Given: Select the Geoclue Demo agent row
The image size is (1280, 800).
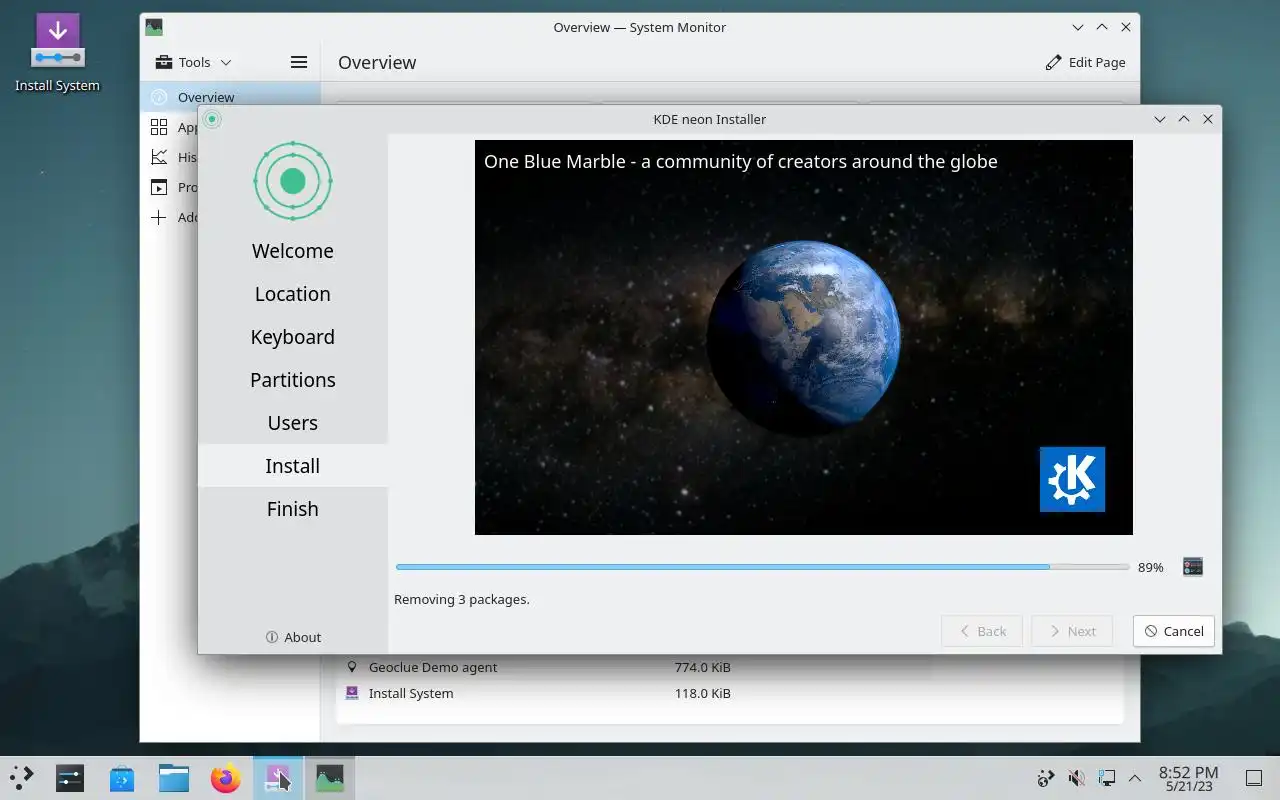Looking at the screenshot, I should pyautogui.click(x=730, y=667).
